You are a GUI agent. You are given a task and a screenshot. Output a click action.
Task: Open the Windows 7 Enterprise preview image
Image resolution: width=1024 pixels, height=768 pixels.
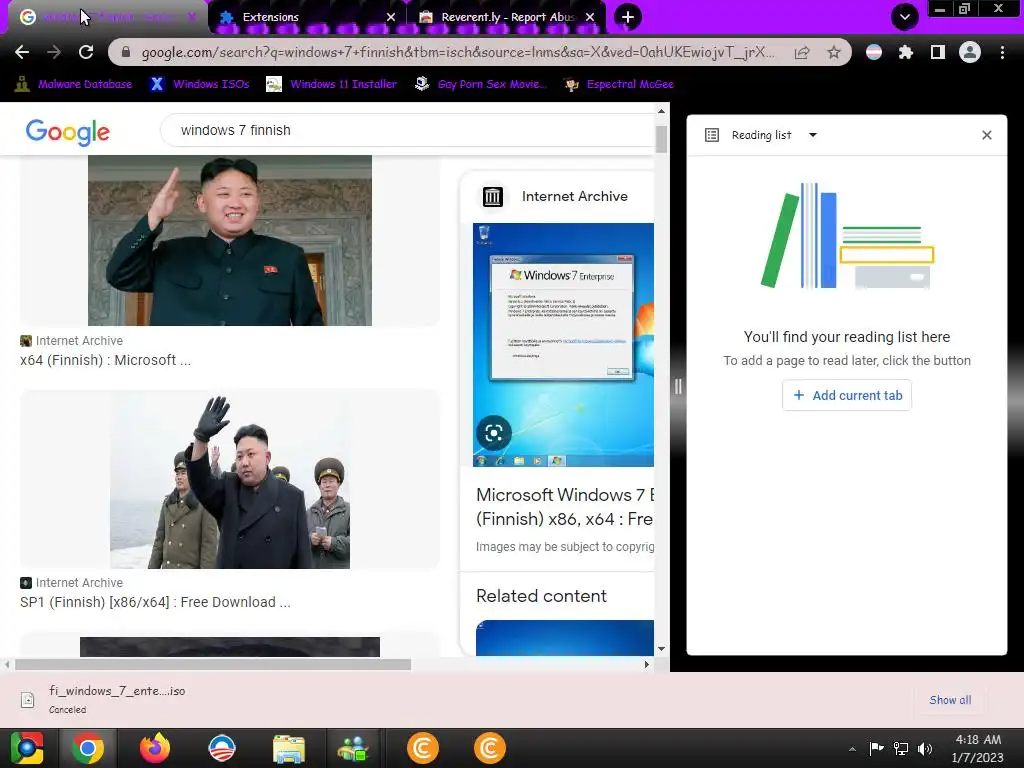pyautogui.click(x=563, y=345)
